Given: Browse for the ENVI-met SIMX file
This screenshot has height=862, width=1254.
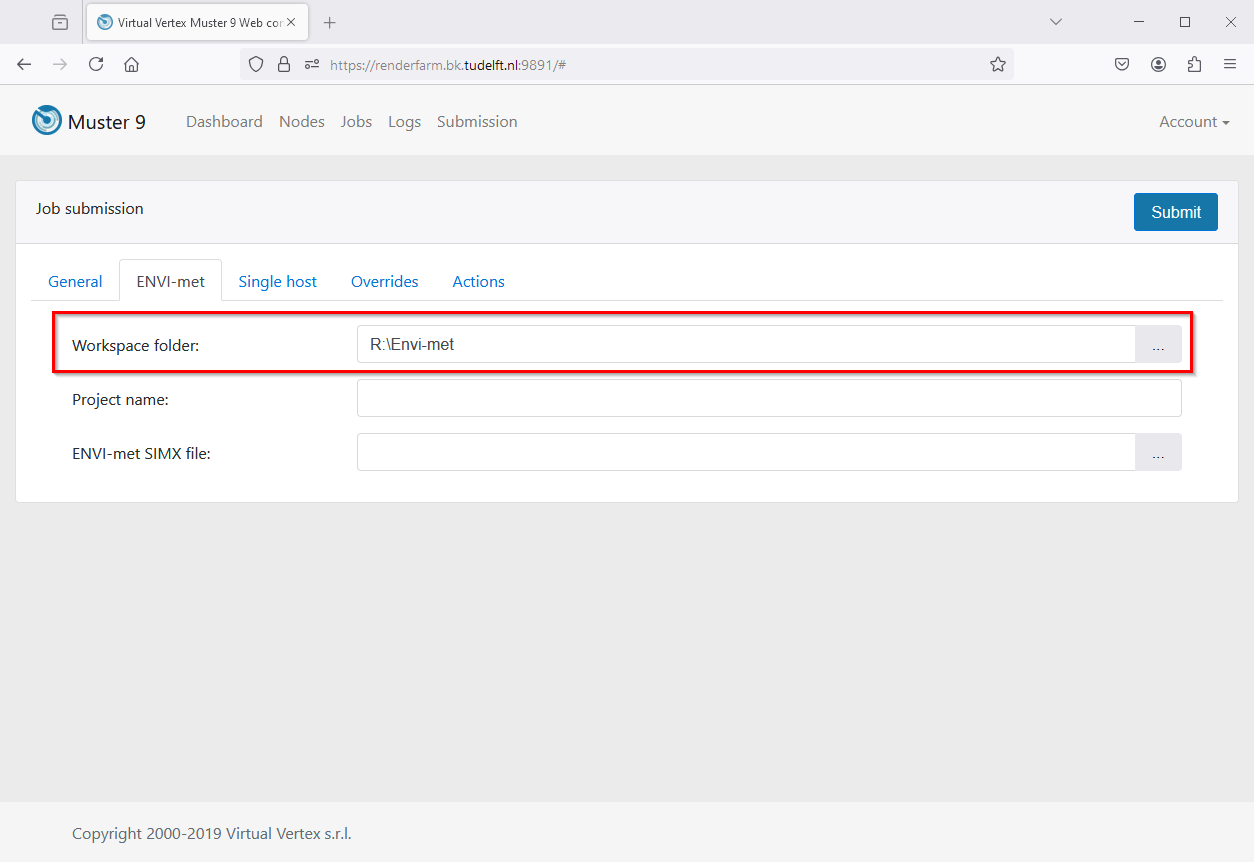Looking at the screenshot, I should click(x=1158, y=452).
